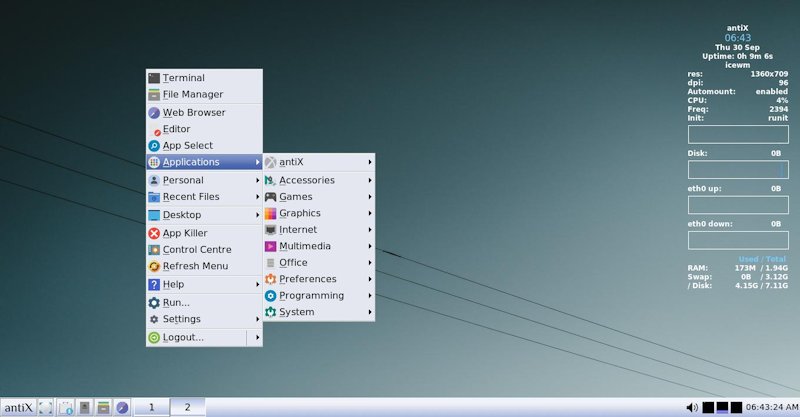Image resolution: width=800 pixels, height=417 pixels.
Task: Click the red App Killer icon
Action: tap(154, 233)
